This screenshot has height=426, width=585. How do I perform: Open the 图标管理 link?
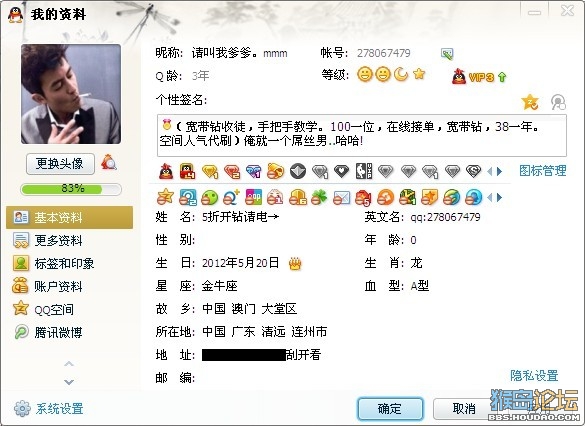[543, 171]
